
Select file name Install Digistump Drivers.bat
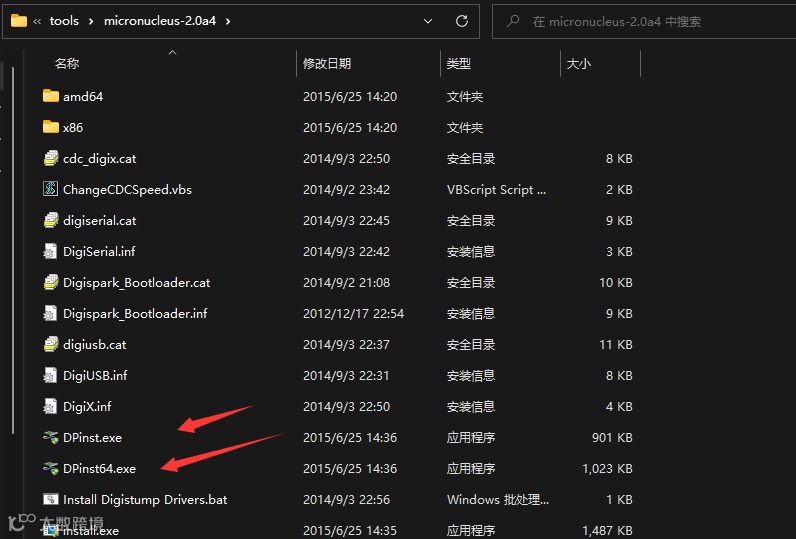[145, 499]
